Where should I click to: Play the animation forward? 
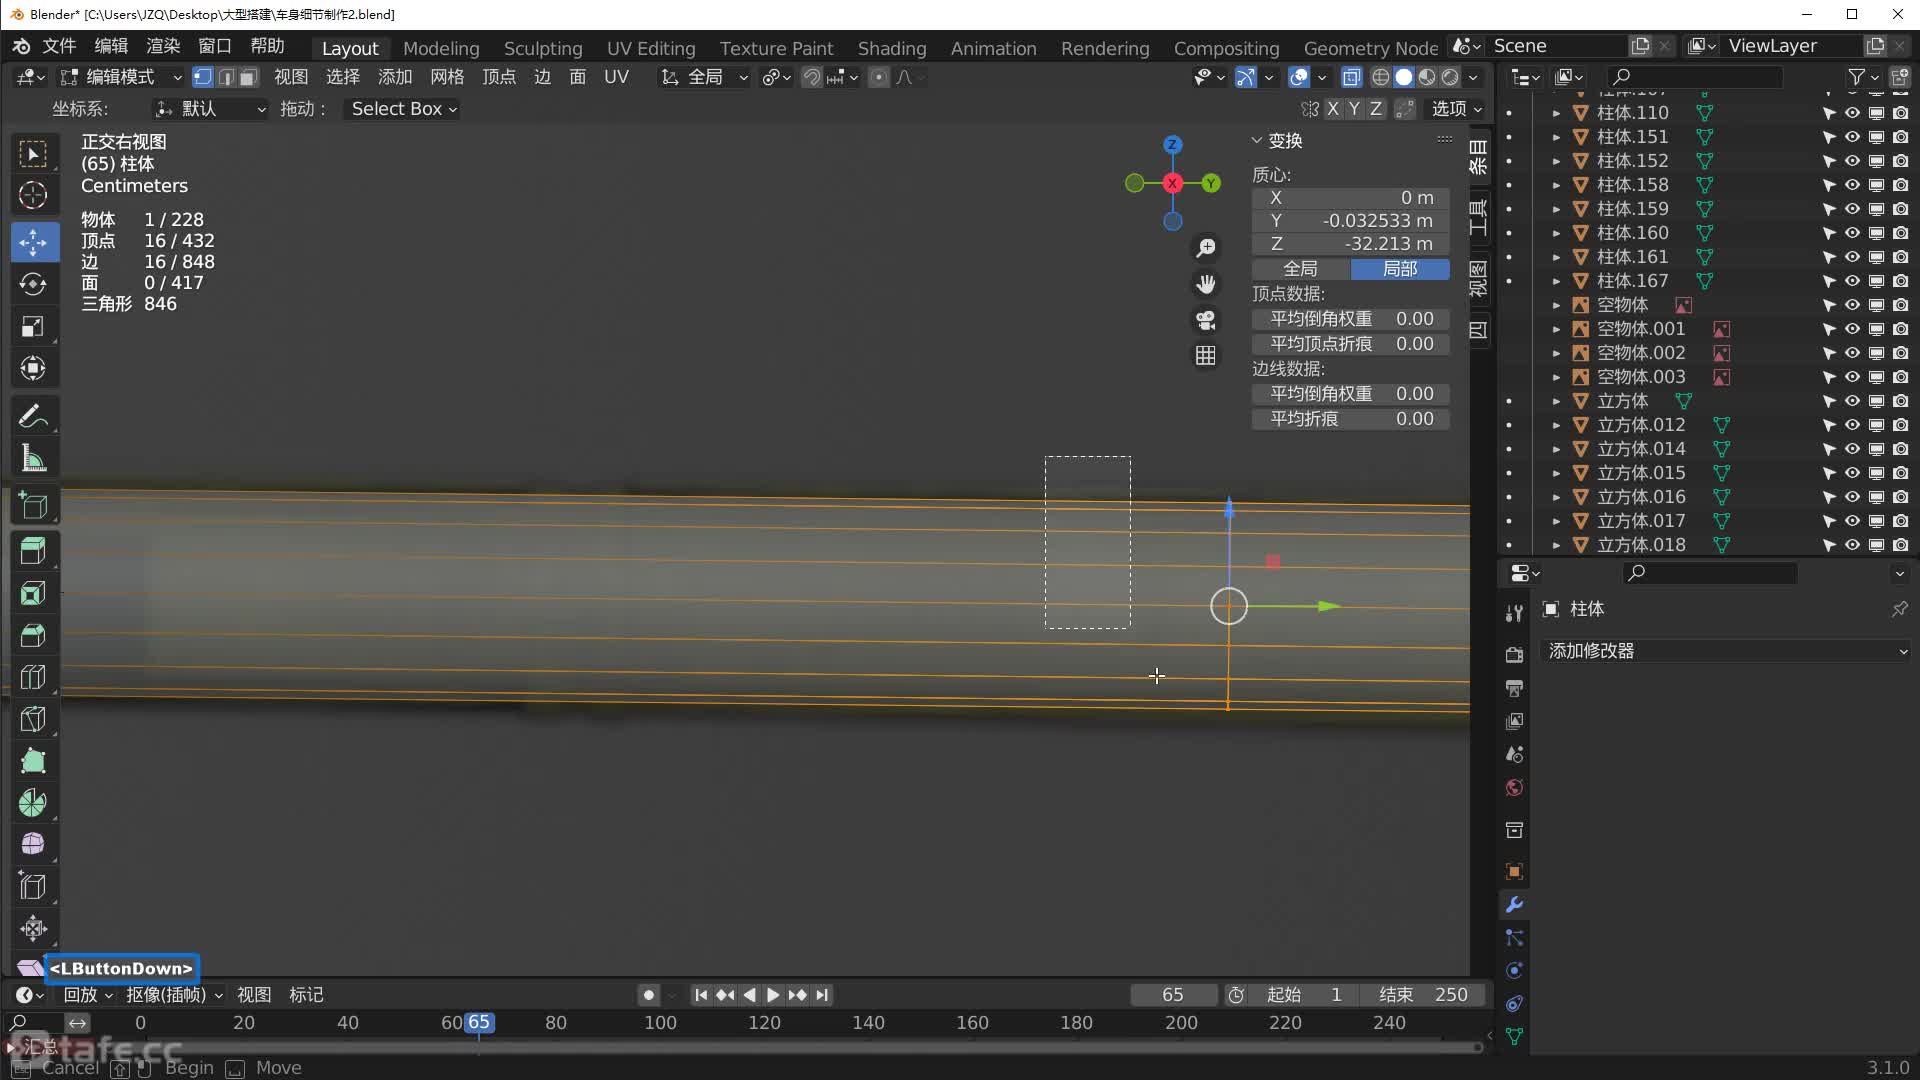(773, 995)
